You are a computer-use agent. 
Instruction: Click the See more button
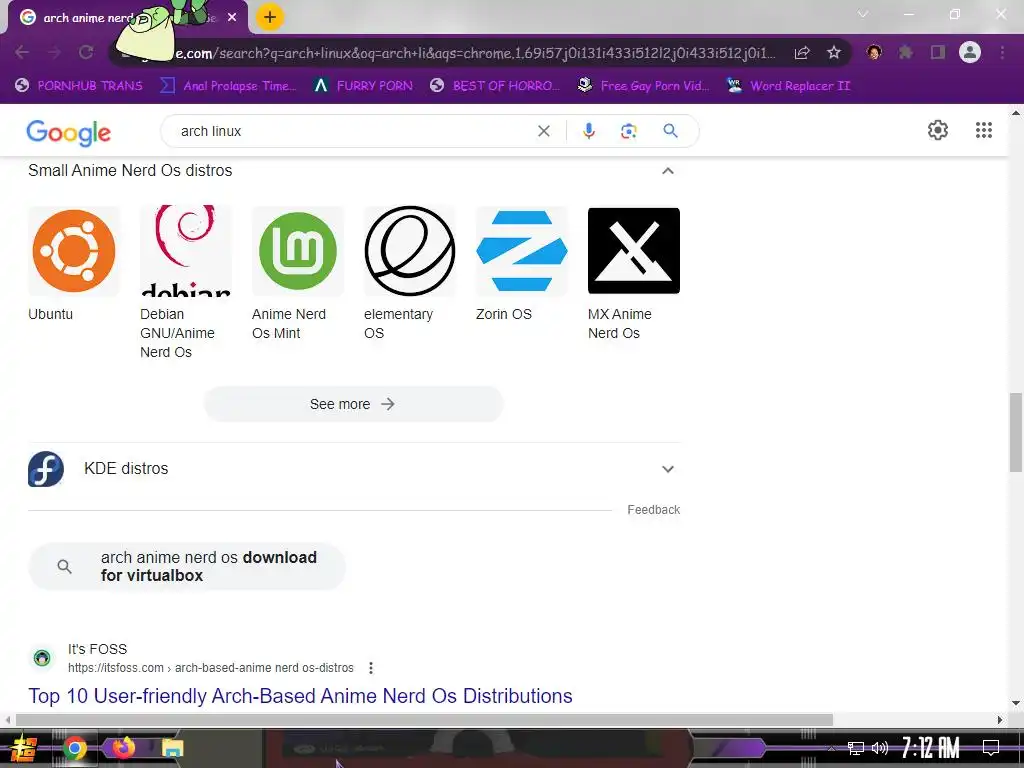click(353, 404)
